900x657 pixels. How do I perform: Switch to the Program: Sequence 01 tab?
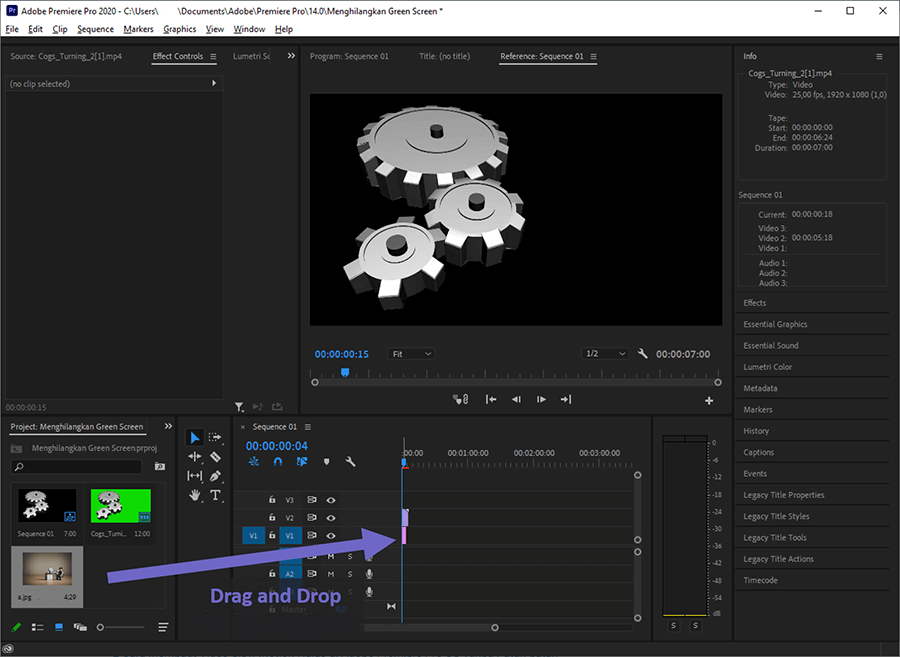click(x=349, y=56)
